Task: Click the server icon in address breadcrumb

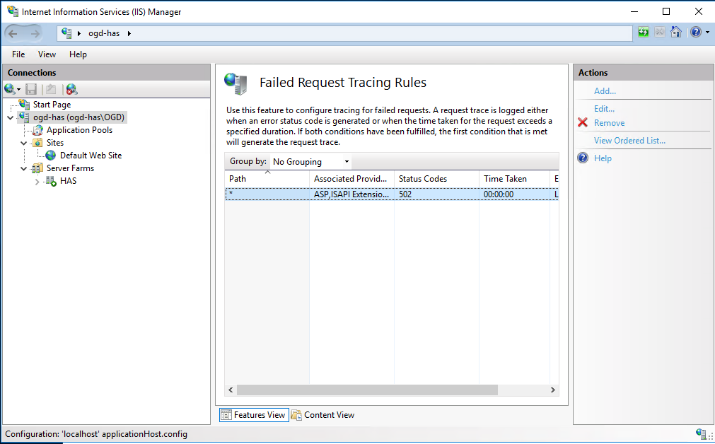Action: 67,33
